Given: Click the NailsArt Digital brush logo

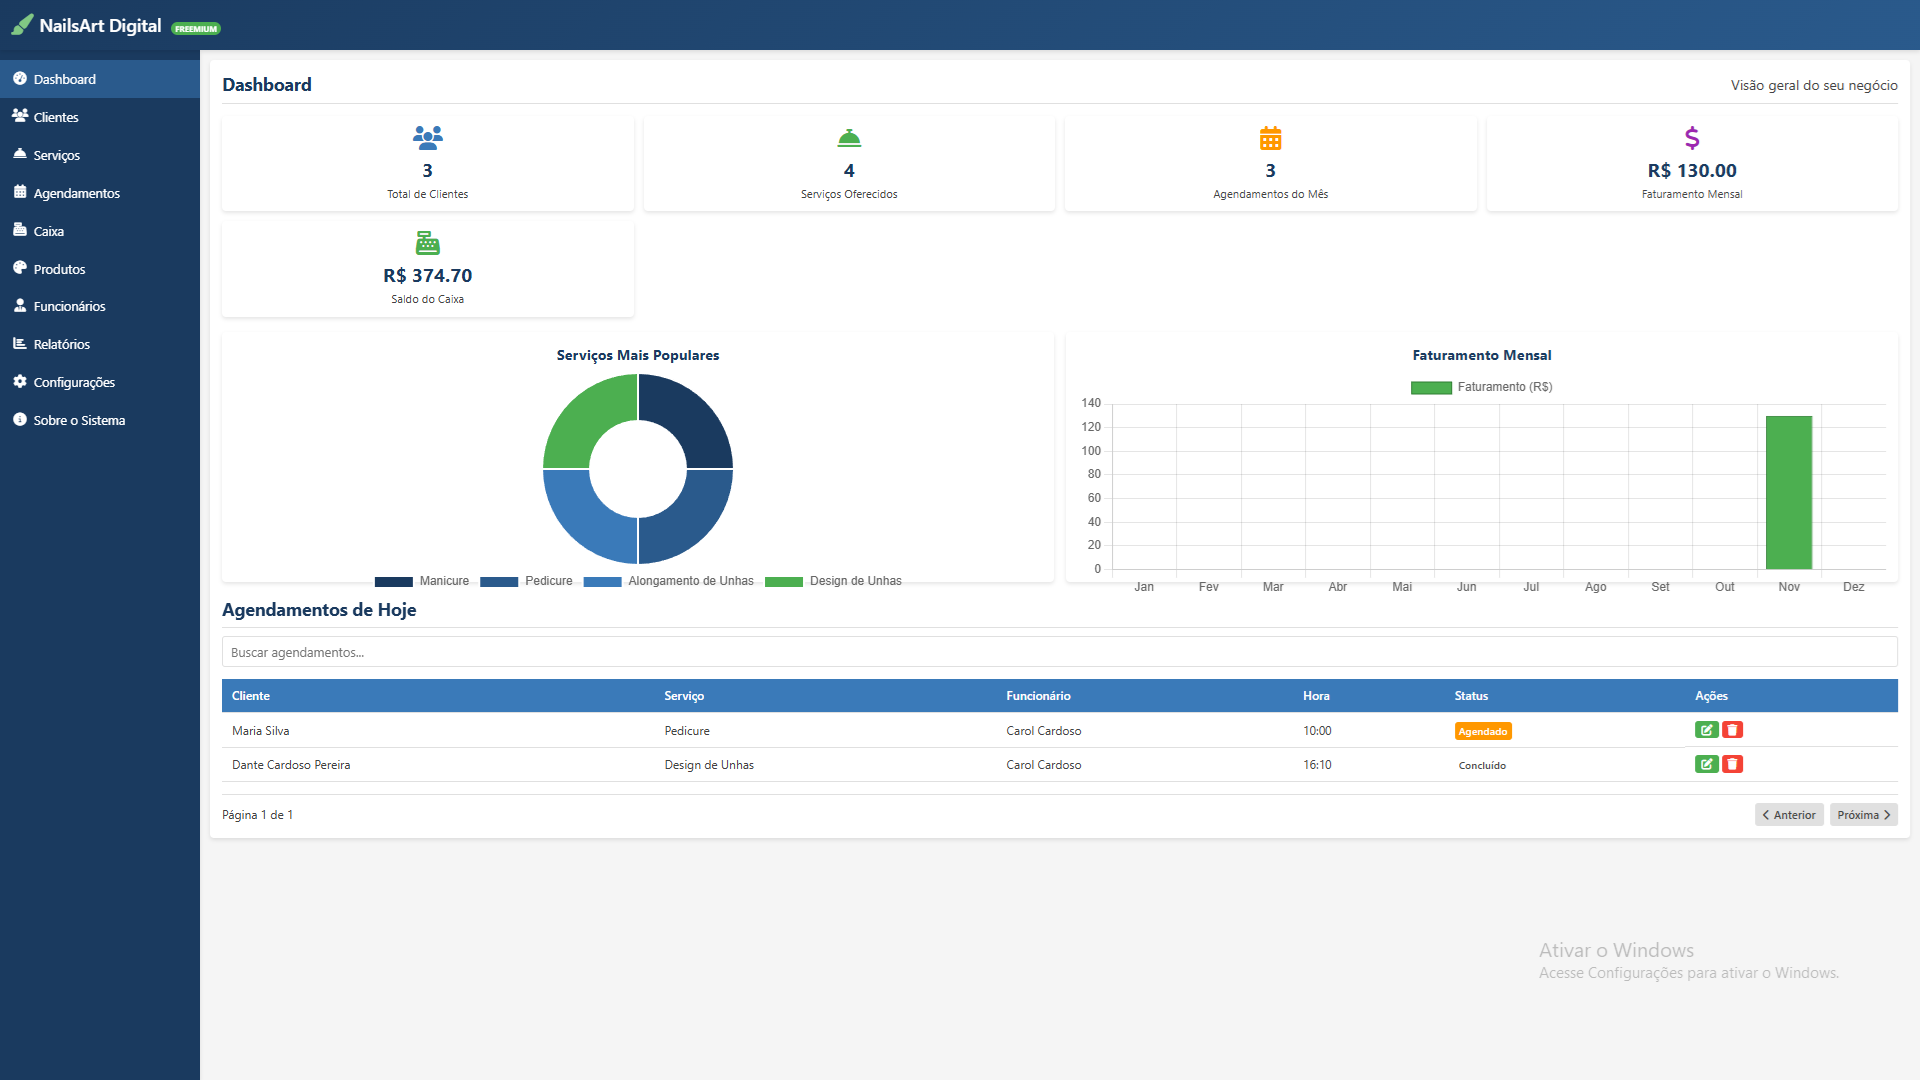Looking at the screenshot, I should [x=22, y=25].
